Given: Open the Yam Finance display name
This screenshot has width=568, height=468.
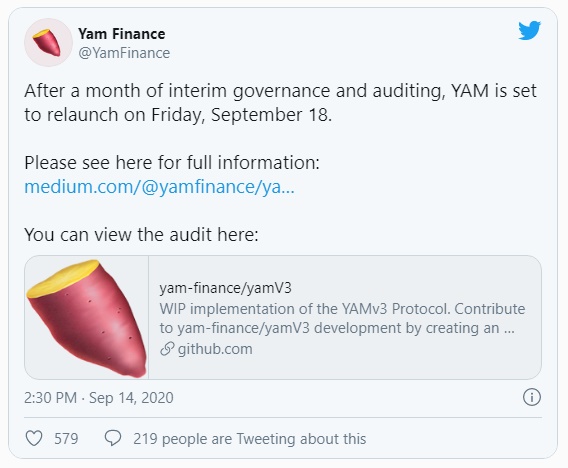Looking at the screenshot, I should pos(122,34).
